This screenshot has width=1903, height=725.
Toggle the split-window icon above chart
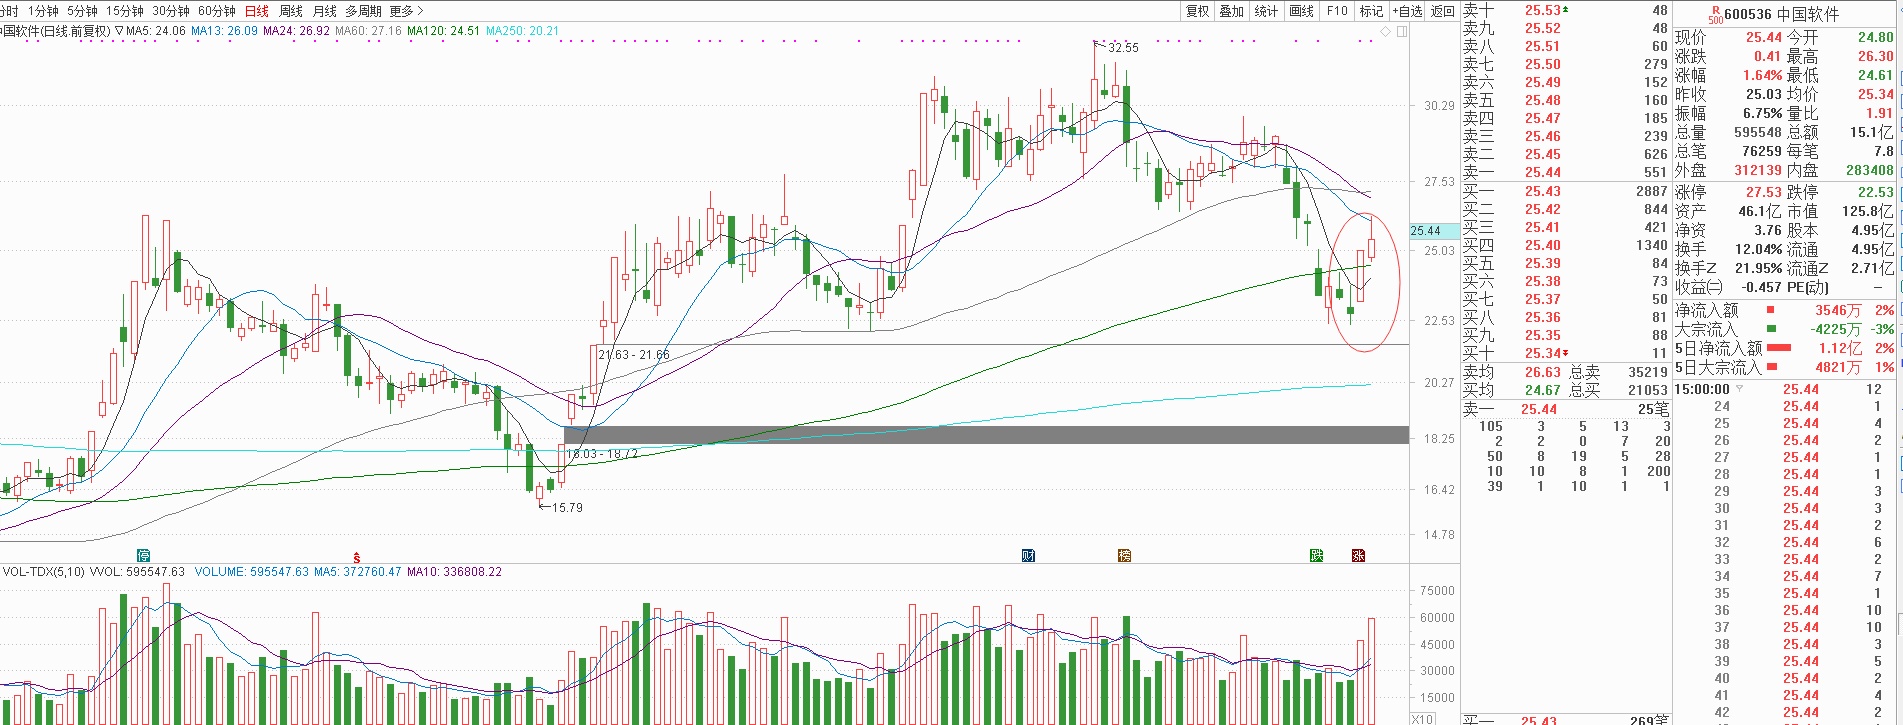[x=1402, y=32]
